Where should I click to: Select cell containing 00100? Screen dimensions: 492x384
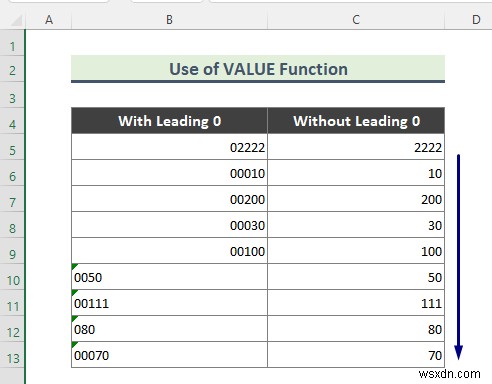coord(169,251)
